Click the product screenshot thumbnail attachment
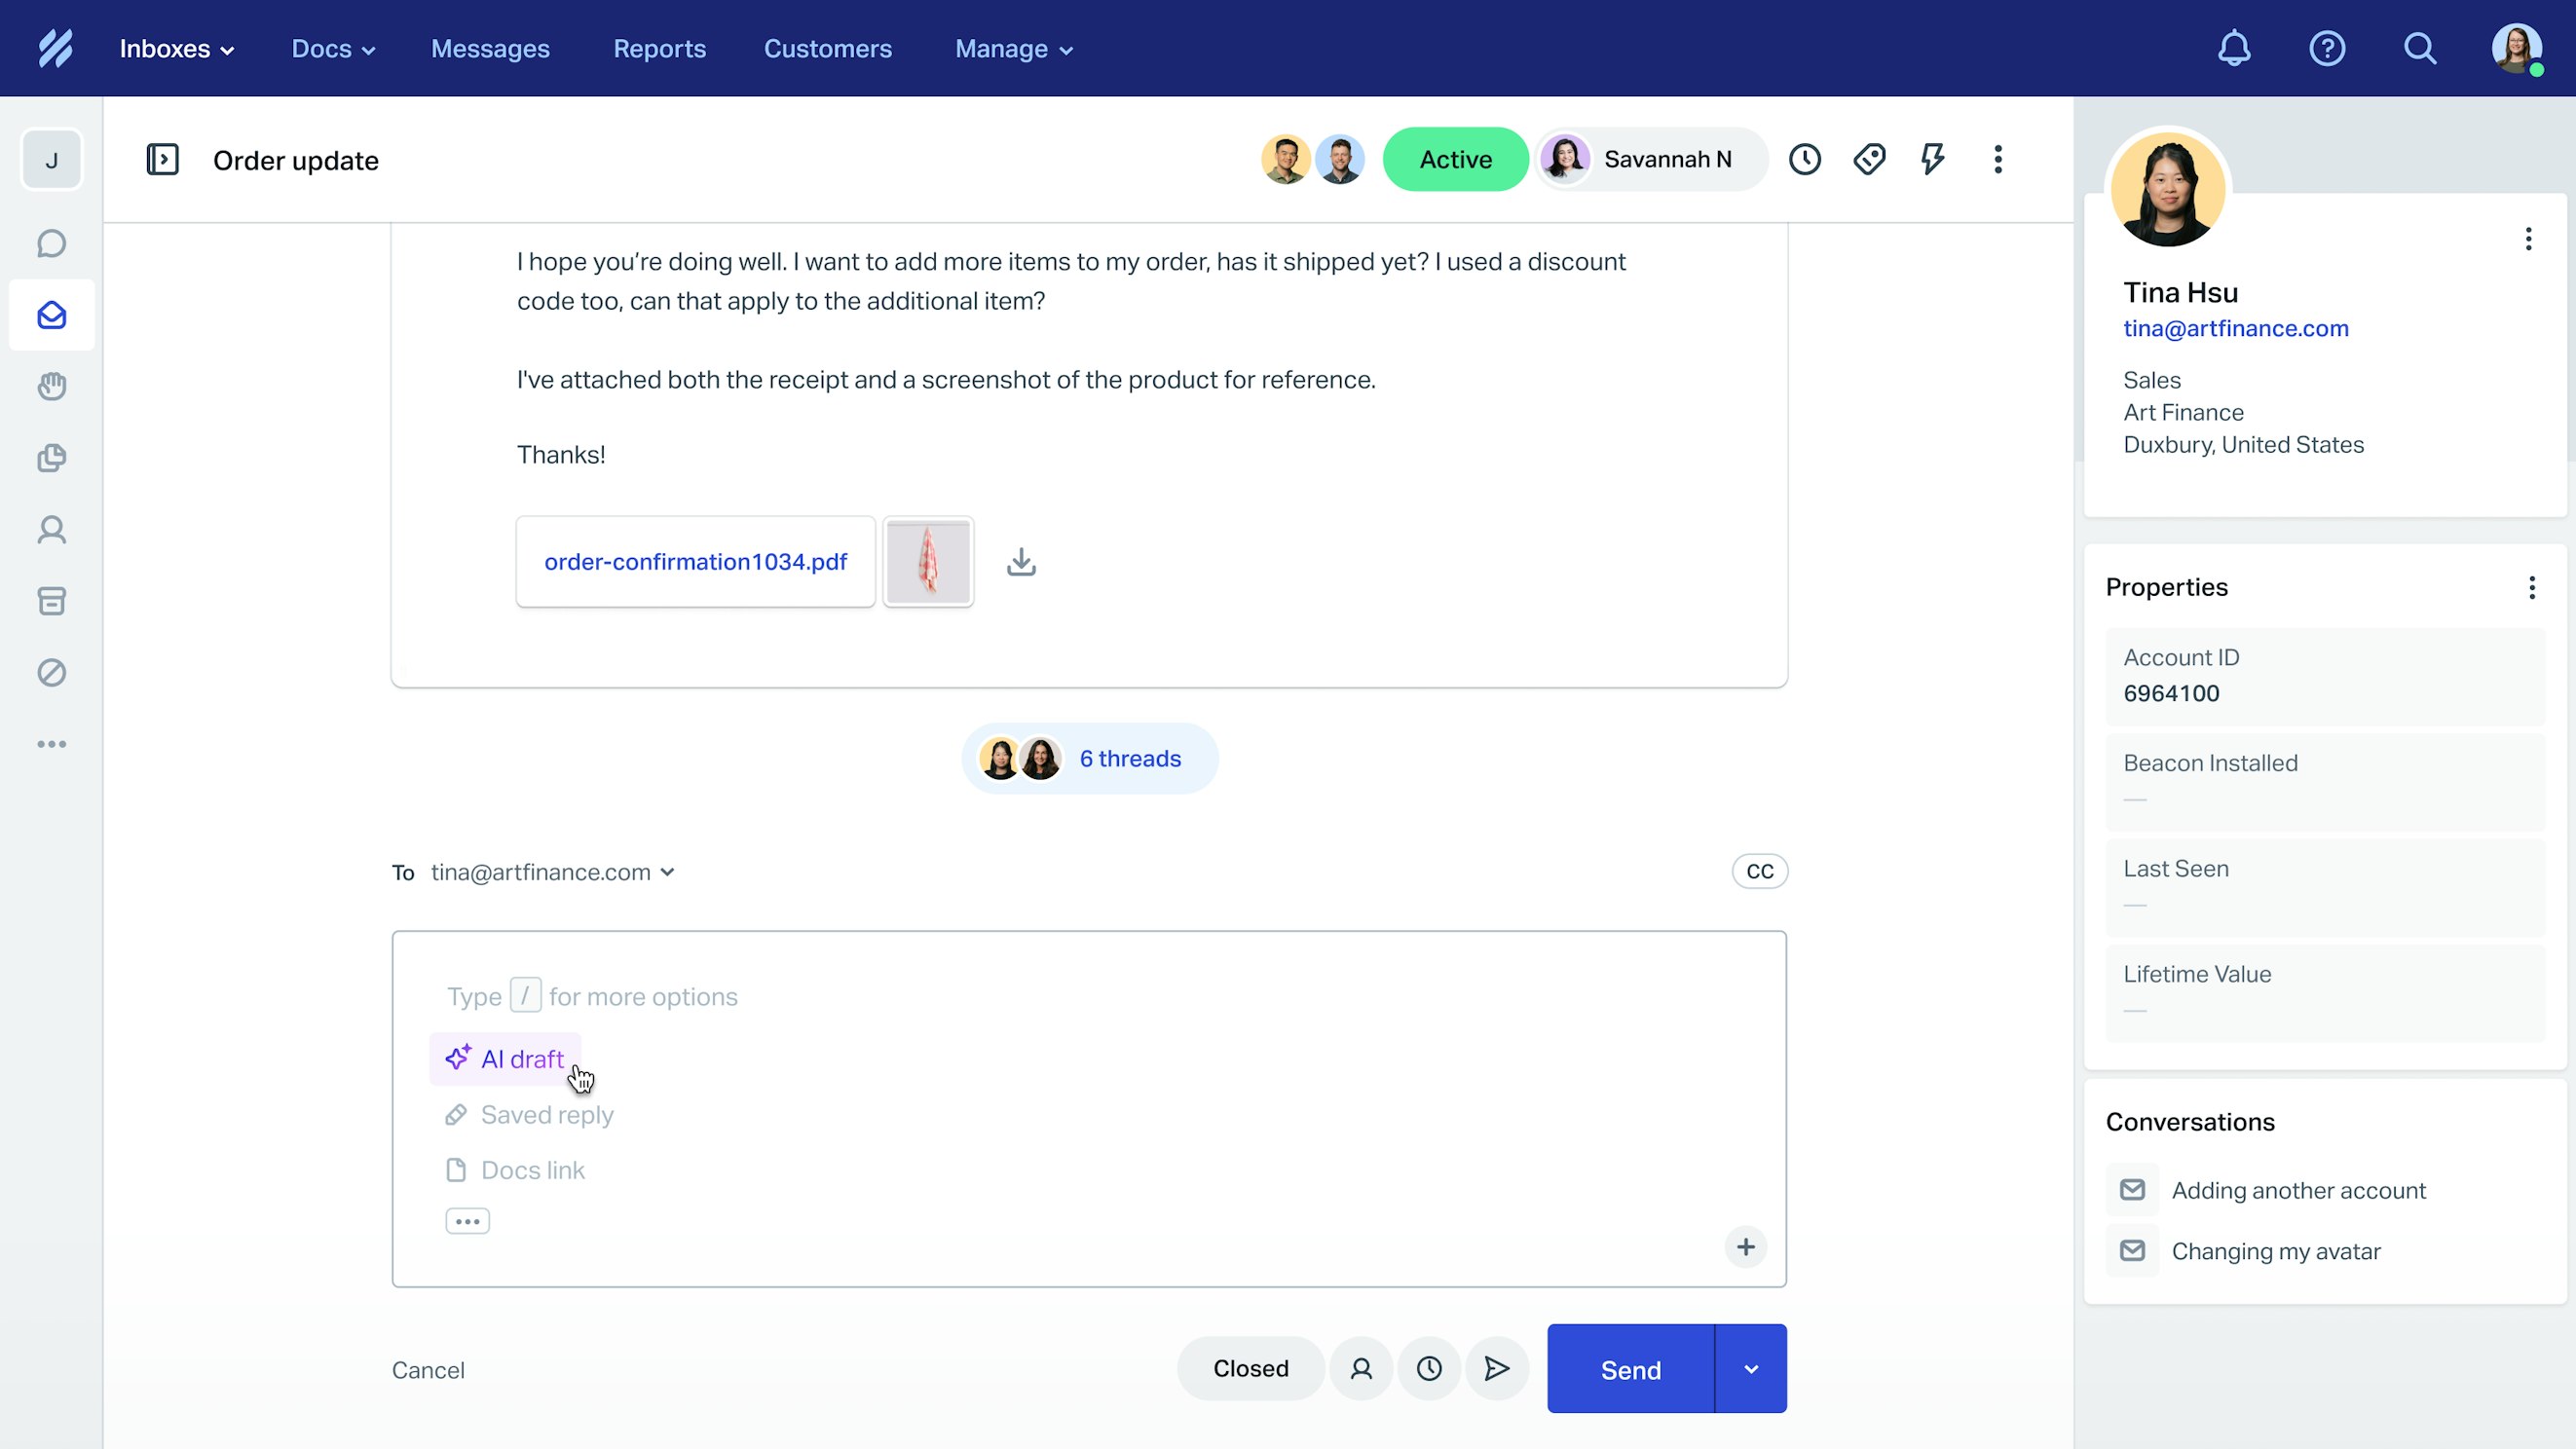Viewport: 2576px width, 1449px height. click(927, 559)
